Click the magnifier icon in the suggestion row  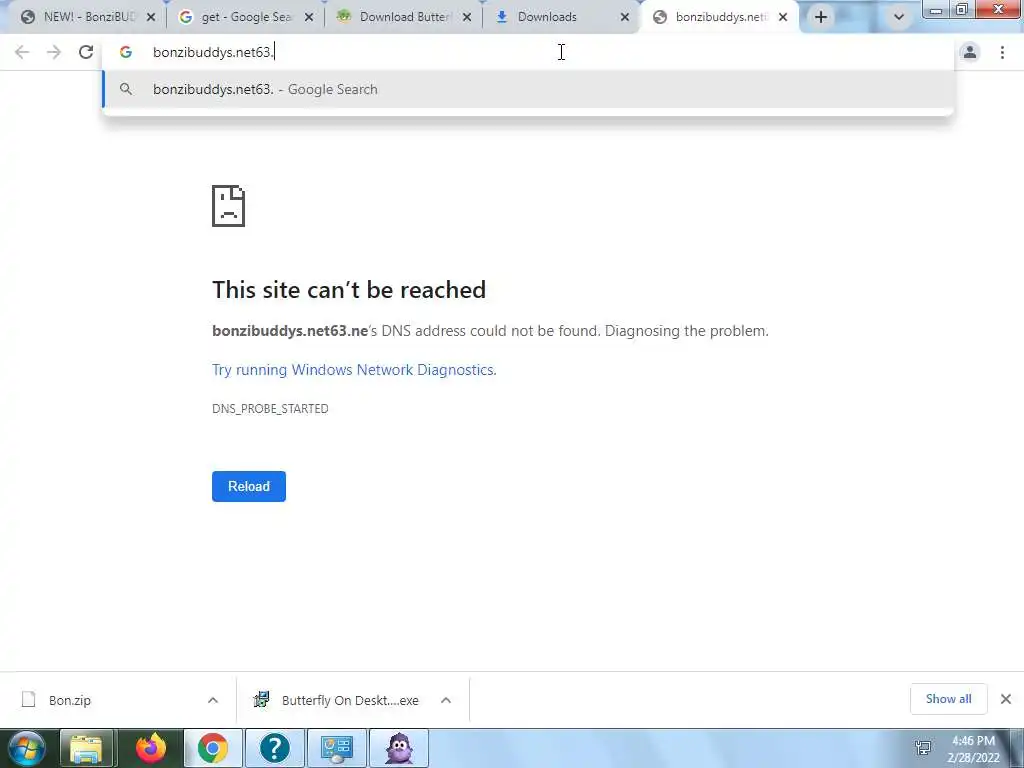126,89
